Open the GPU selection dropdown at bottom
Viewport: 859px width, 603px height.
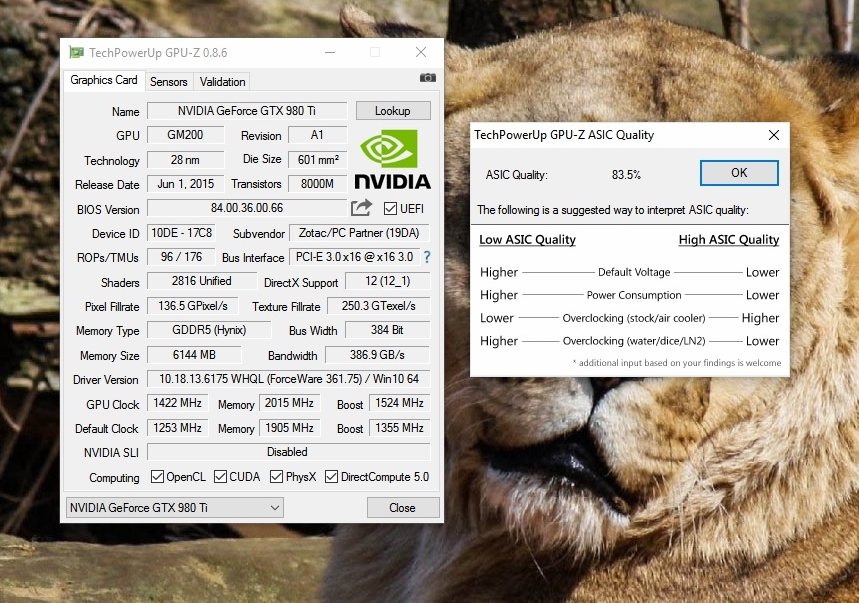[x=175, y=508]
